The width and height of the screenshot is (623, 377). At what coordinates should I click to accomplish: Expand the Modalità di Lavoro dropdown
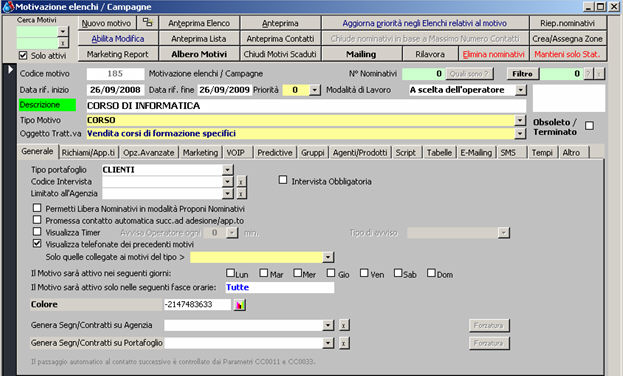520,90
